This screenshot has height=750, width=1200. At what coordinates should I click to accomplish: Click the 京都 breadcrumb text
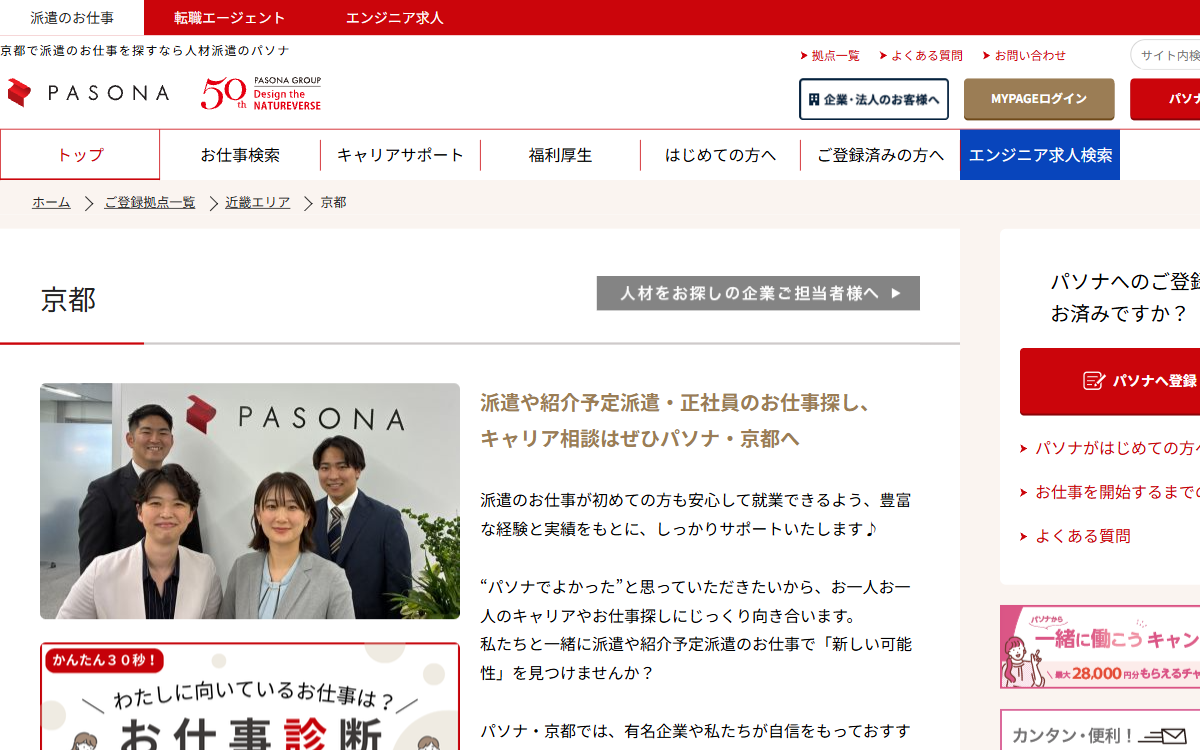[x=333, y=203]
